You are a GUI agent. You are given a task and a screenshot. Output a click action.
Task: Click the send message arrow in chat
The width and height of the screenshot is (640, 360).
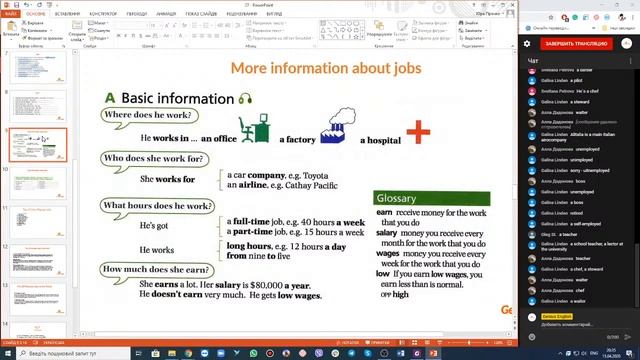click(x=628, y=337)
